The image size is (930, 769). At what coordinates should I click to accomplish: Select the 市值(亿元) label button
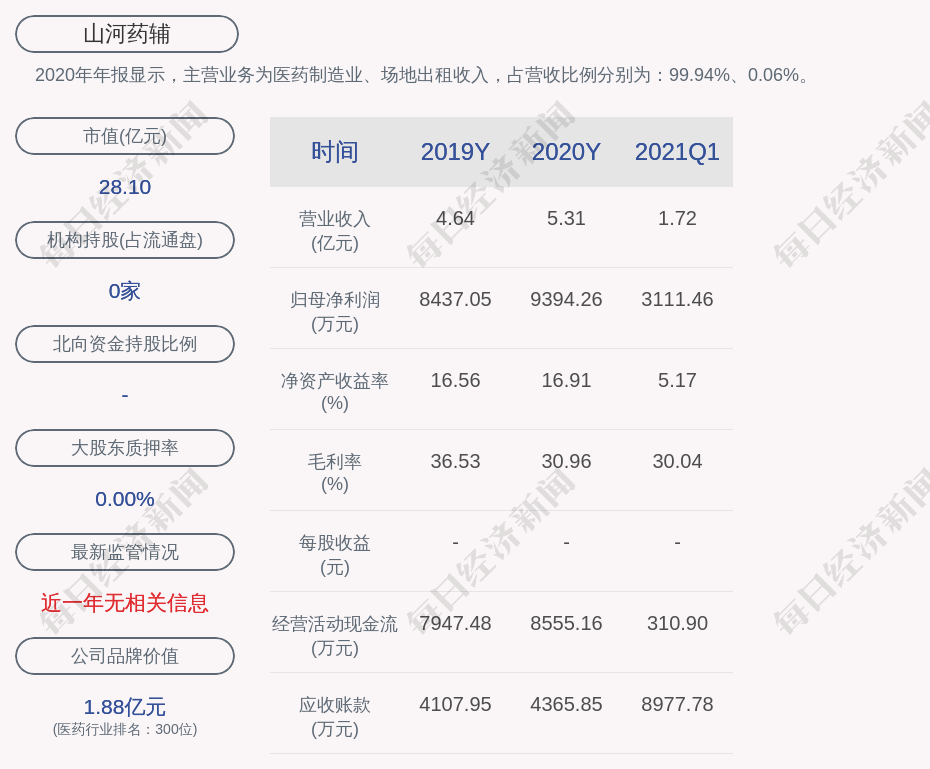tap(125, 136)
